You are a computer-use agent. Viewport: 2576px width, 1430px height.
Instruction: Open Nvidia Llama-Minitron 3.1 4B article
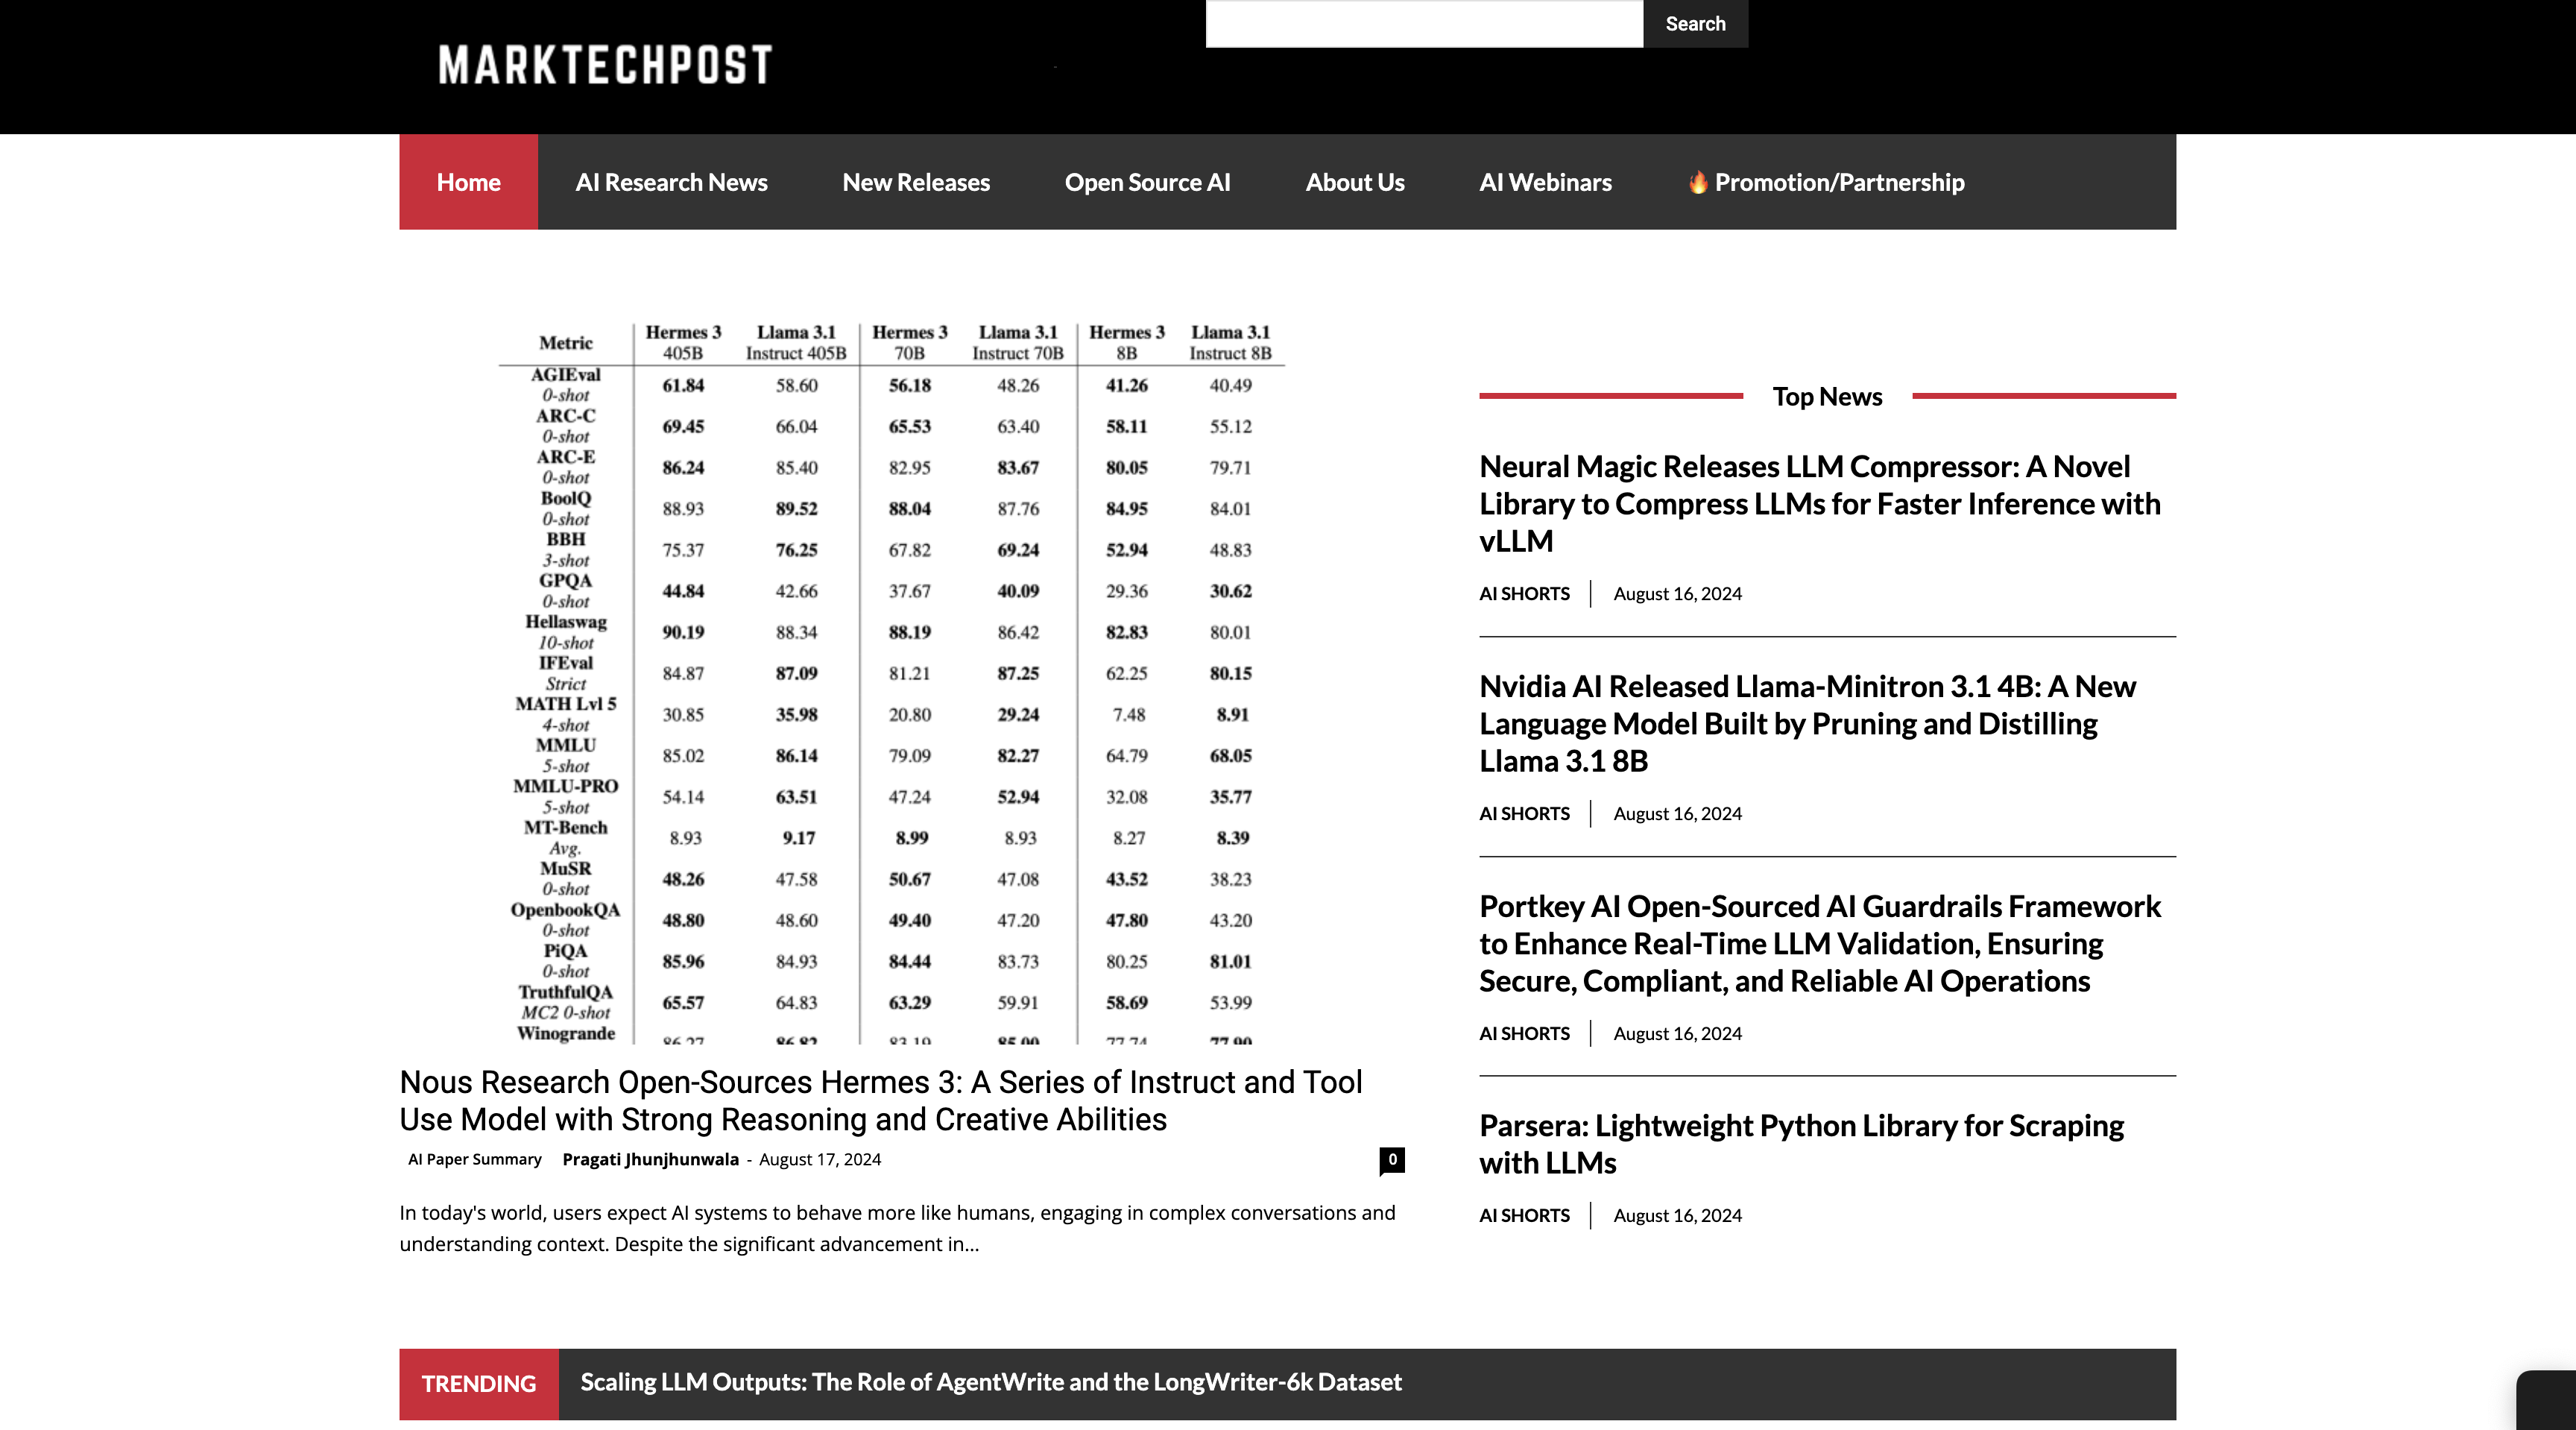pyautogui.click(x=1807, y=723)
